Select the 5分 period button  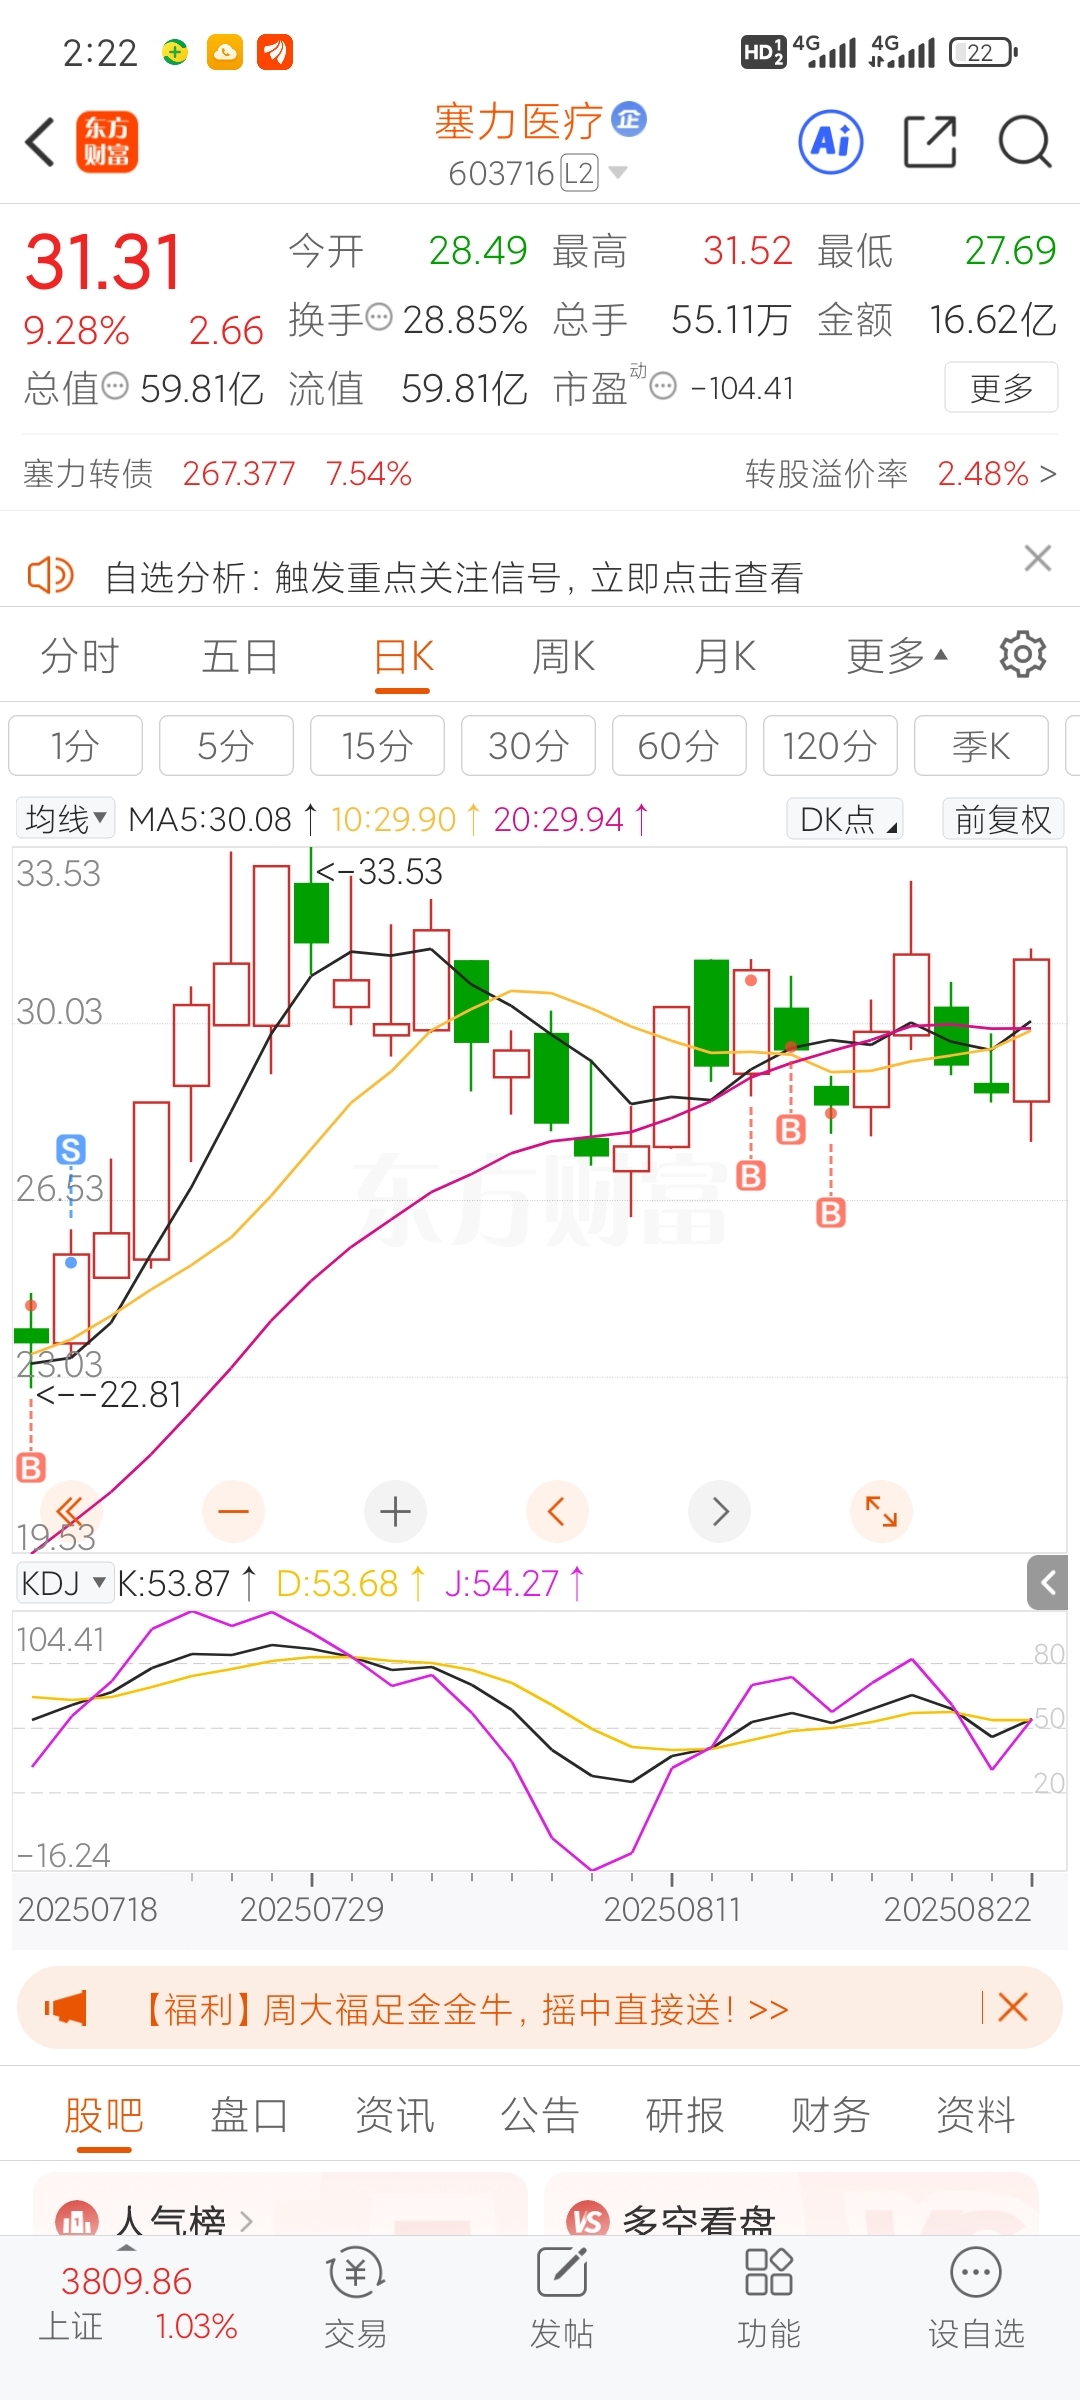click(226, 745)
